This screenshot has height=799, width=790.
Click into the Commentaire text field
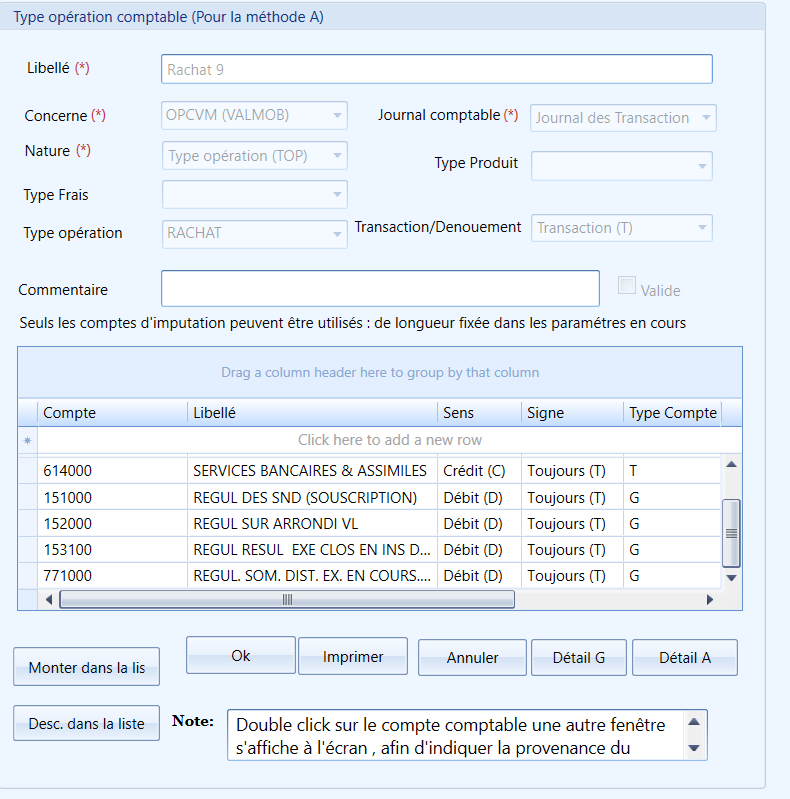point(380,288)
